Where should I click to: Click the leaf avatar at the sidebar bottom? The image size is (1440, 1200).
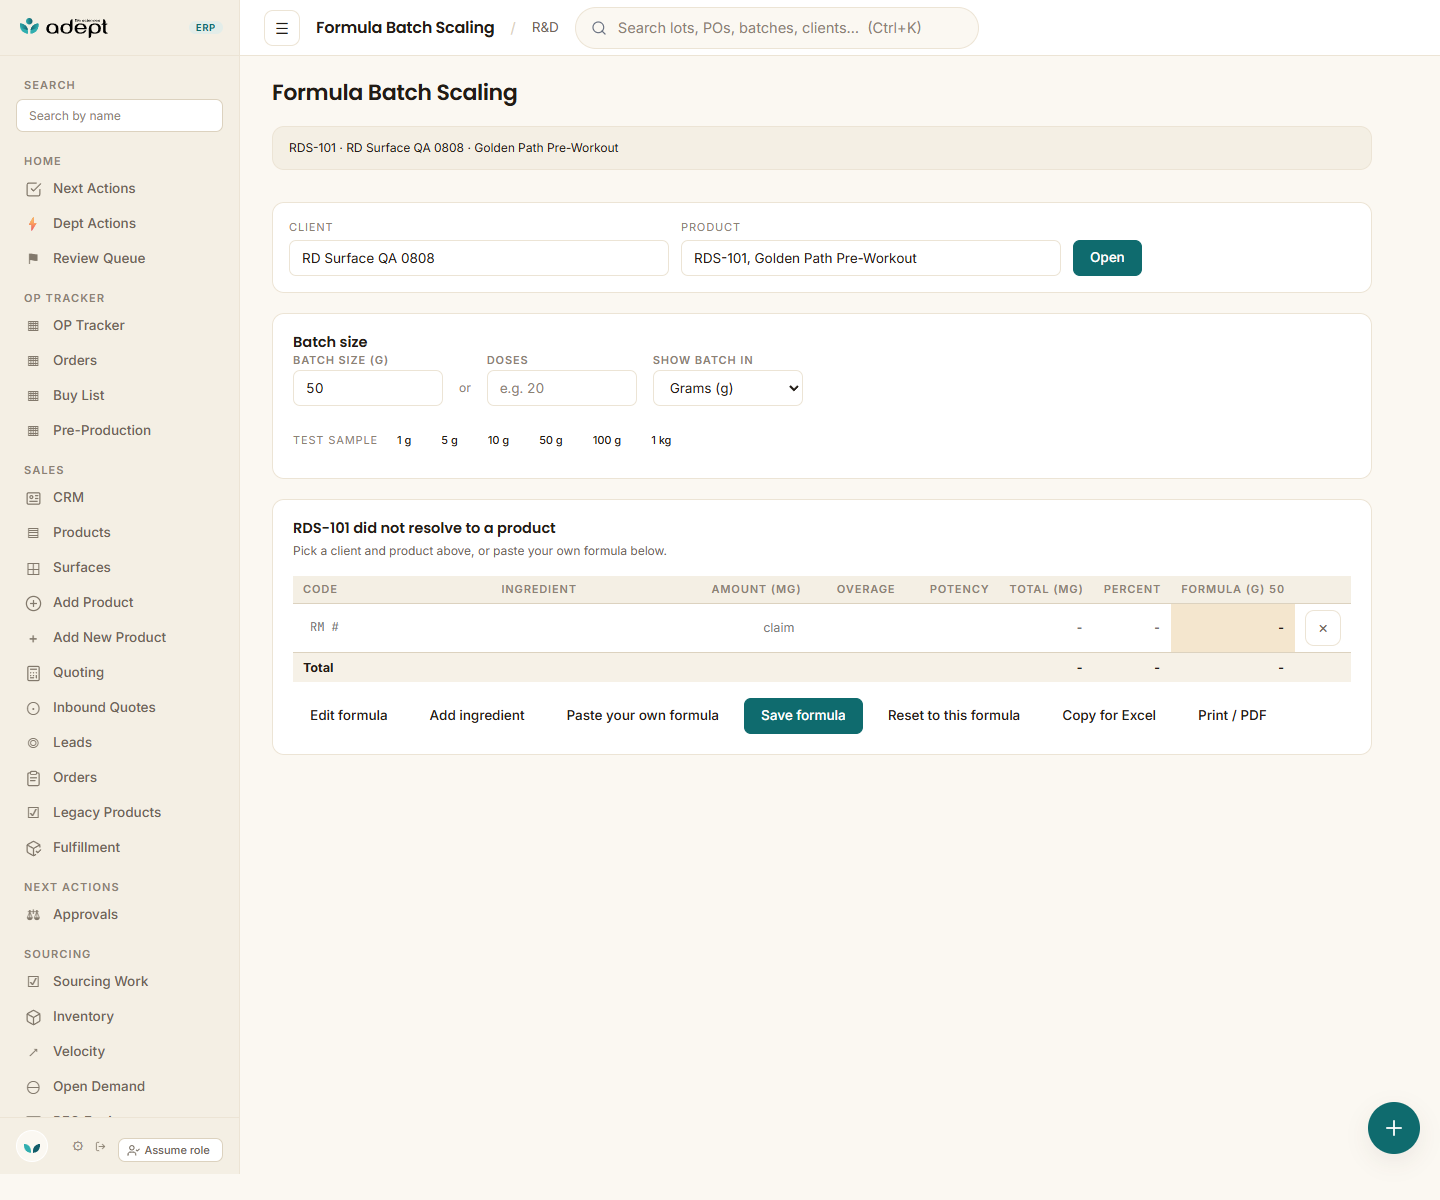[x=32, y=1147]
